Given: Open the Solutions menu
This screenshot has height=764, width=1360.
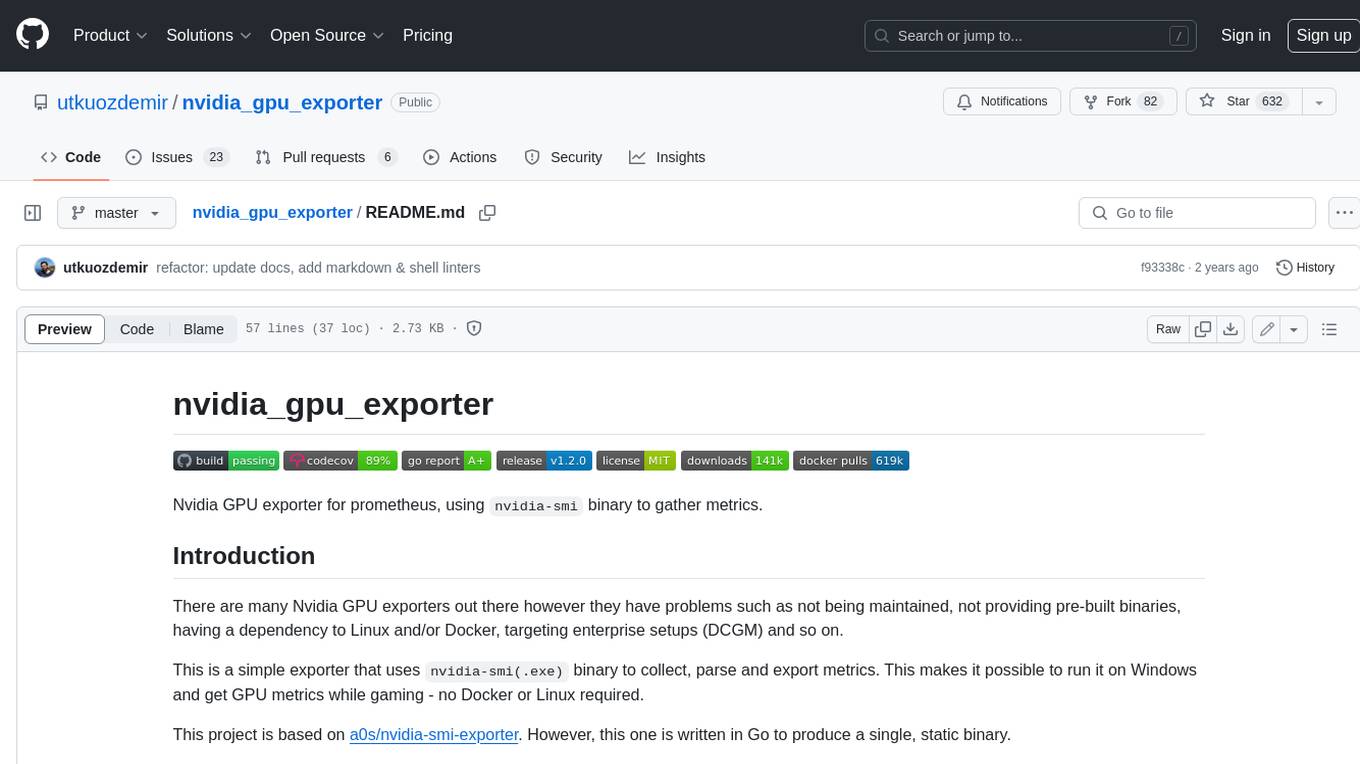Looking at the screenshot, I should [209, 35].
